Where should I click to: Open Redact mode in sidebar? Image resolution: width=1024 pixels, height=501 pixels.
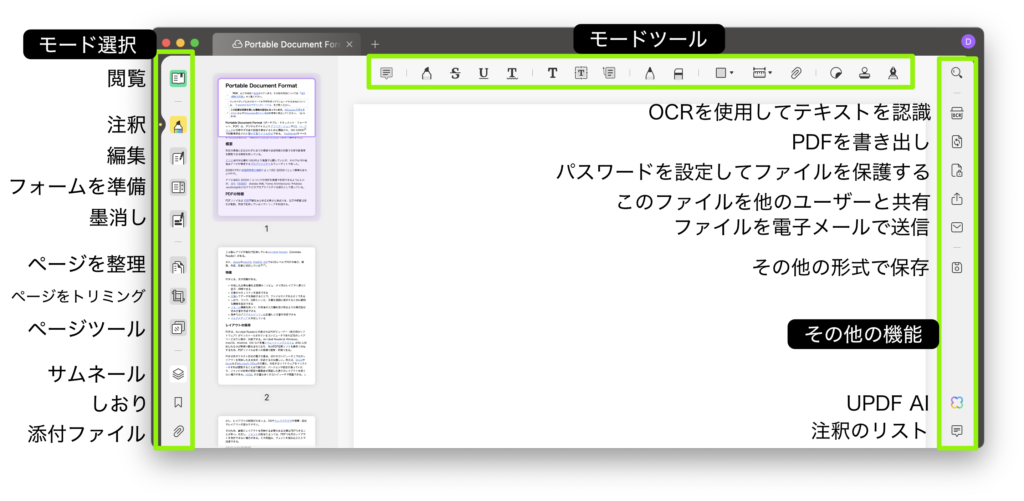click(178, 219)
